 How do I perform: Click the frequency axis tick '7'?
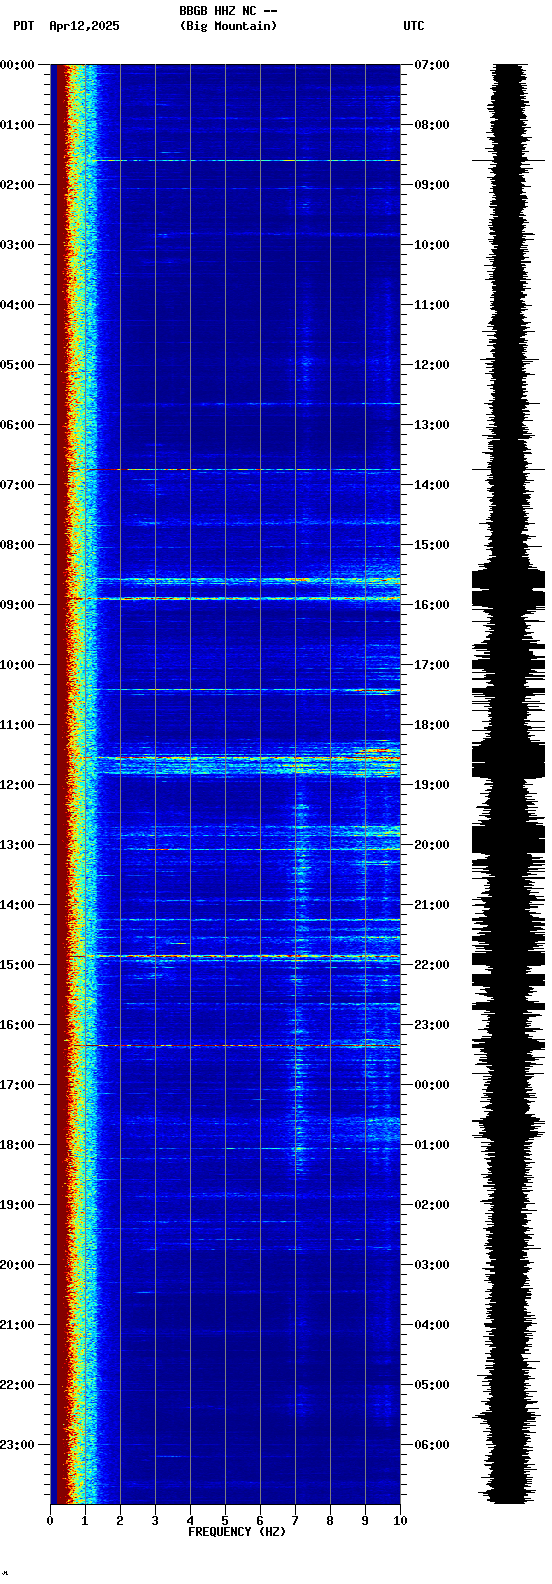coord(295,1521)
